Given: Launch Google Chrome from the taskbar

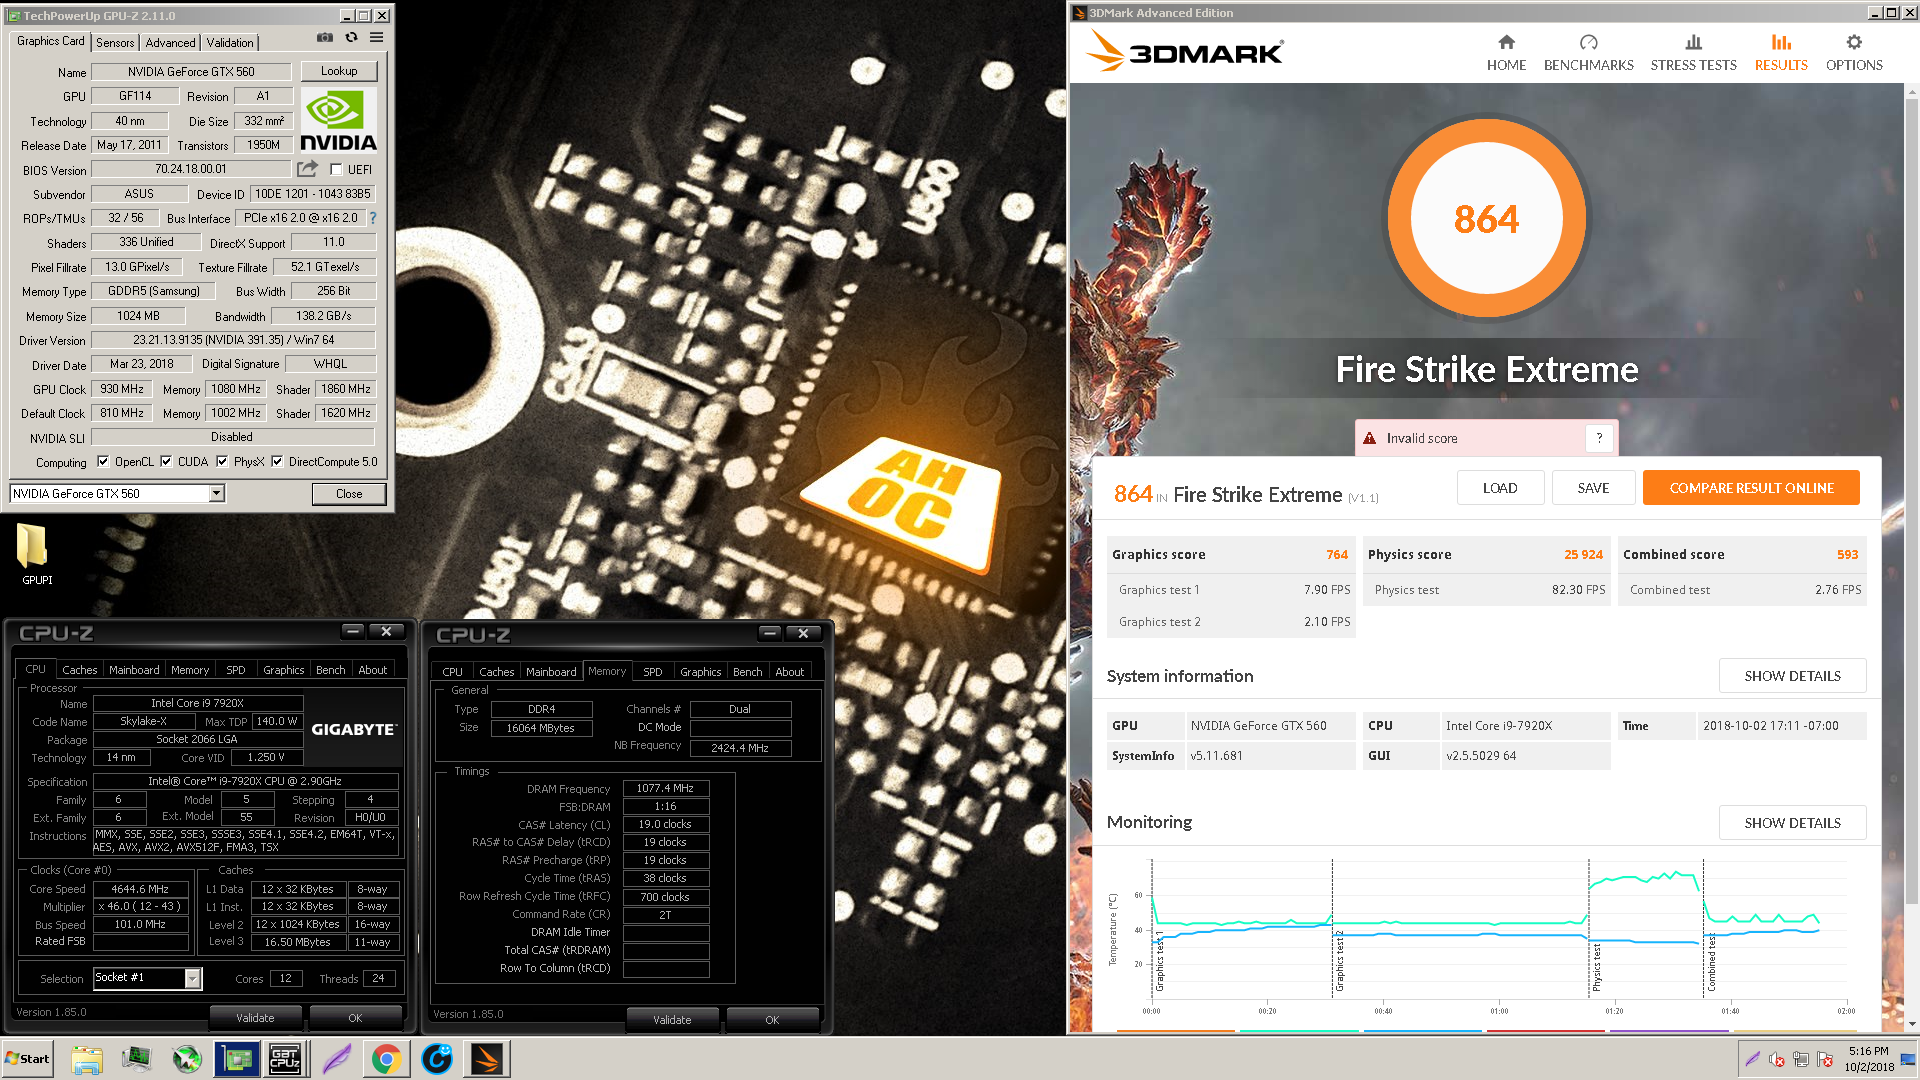Looking at the screenshot, I should point(386,1059).
